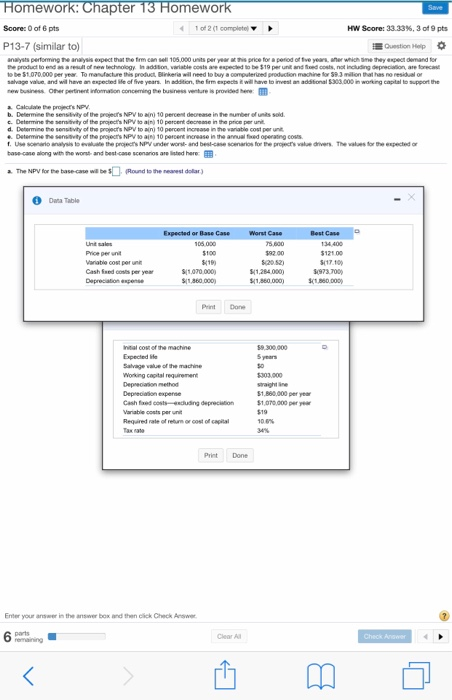The image size is (452, 700).
Task: Open the scenario data table icon
Action: click(208, 154)
